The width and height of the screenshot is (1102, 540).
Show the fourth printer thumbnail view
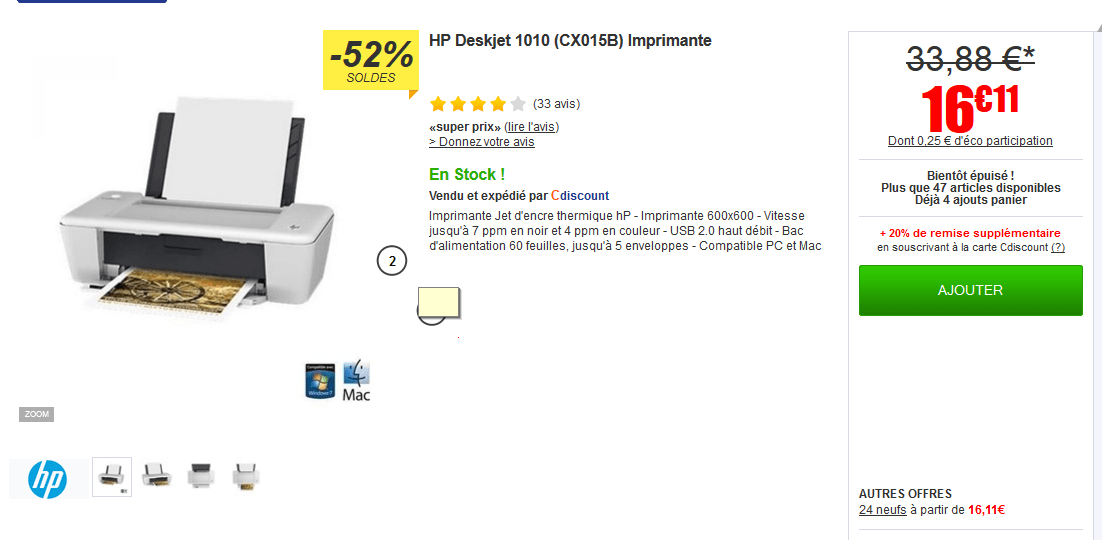pyautogui.click(x=245, y=475)
